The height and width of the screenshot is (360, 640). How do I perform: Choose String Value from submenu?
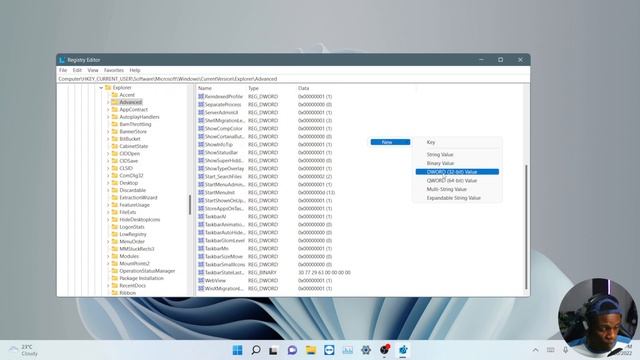tap(457, 154)
